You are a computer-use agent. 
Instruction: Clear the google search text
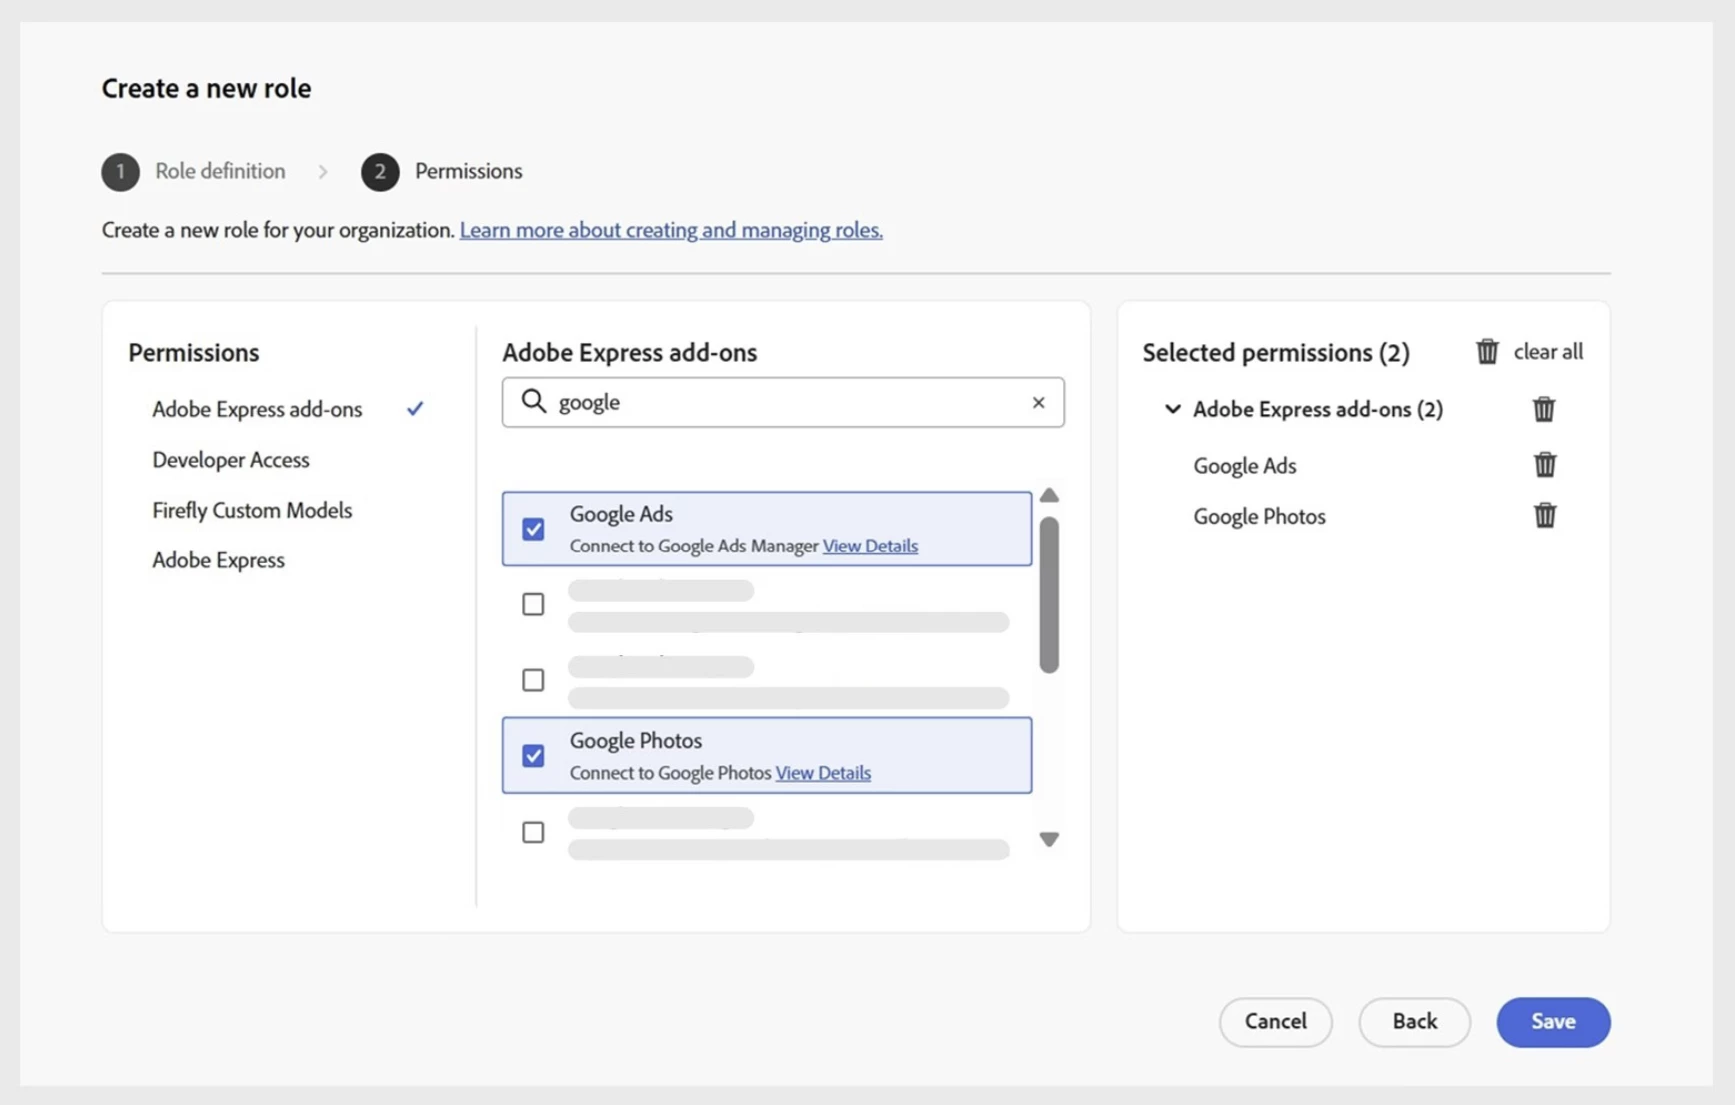1038,402
